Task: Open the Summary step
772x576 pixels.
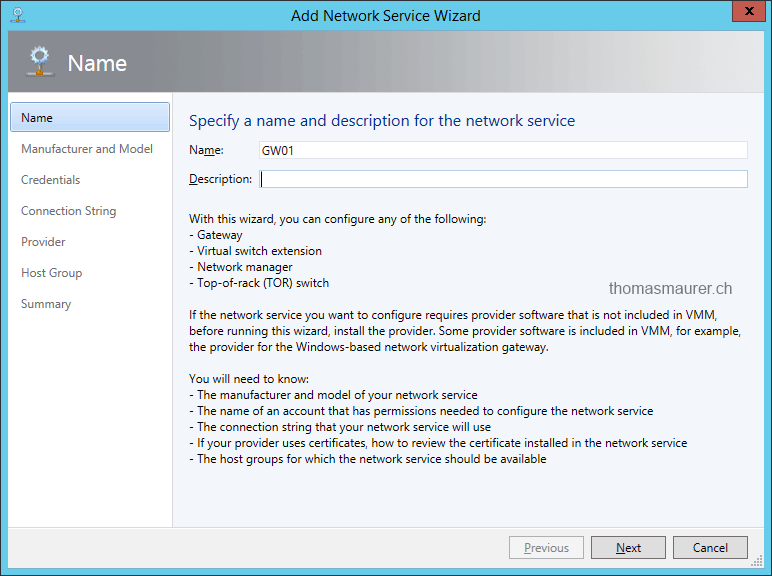Action: [46, 304]
